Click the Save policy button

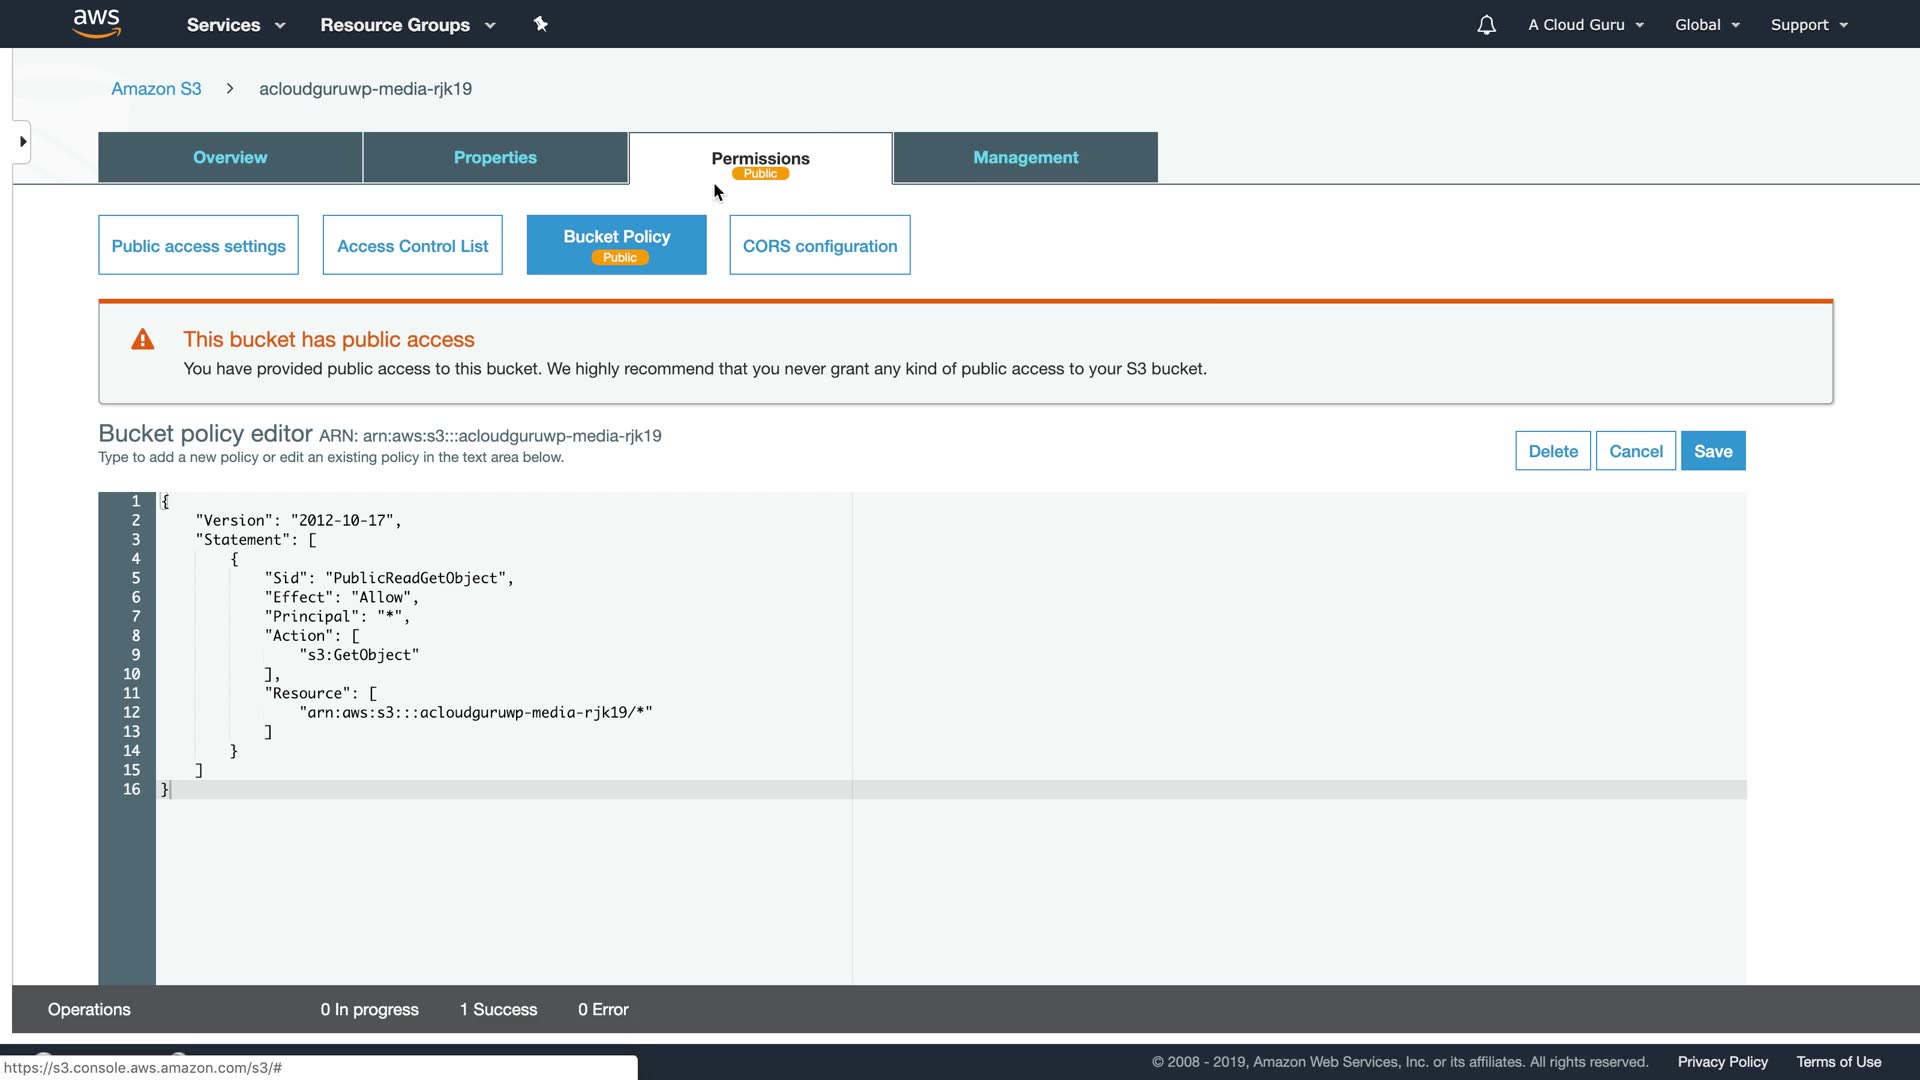[1712, 452]
